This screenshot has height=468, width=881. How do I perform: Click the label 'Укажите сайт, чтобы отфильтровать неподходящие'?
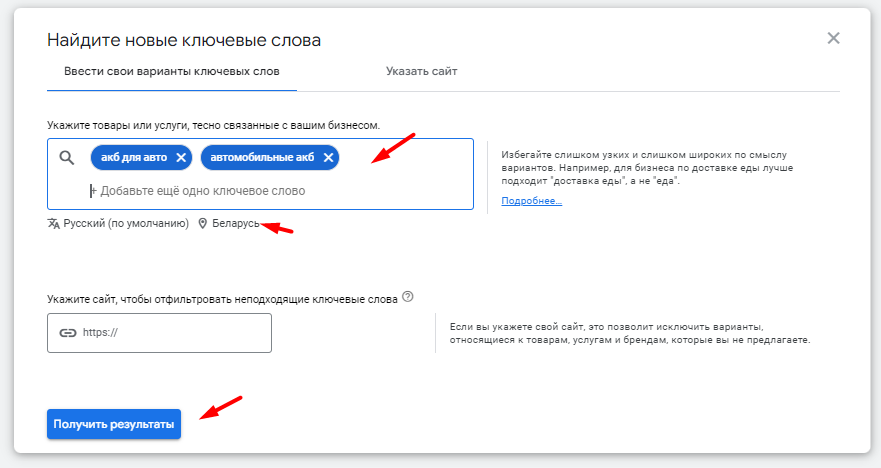click(222, 299)
